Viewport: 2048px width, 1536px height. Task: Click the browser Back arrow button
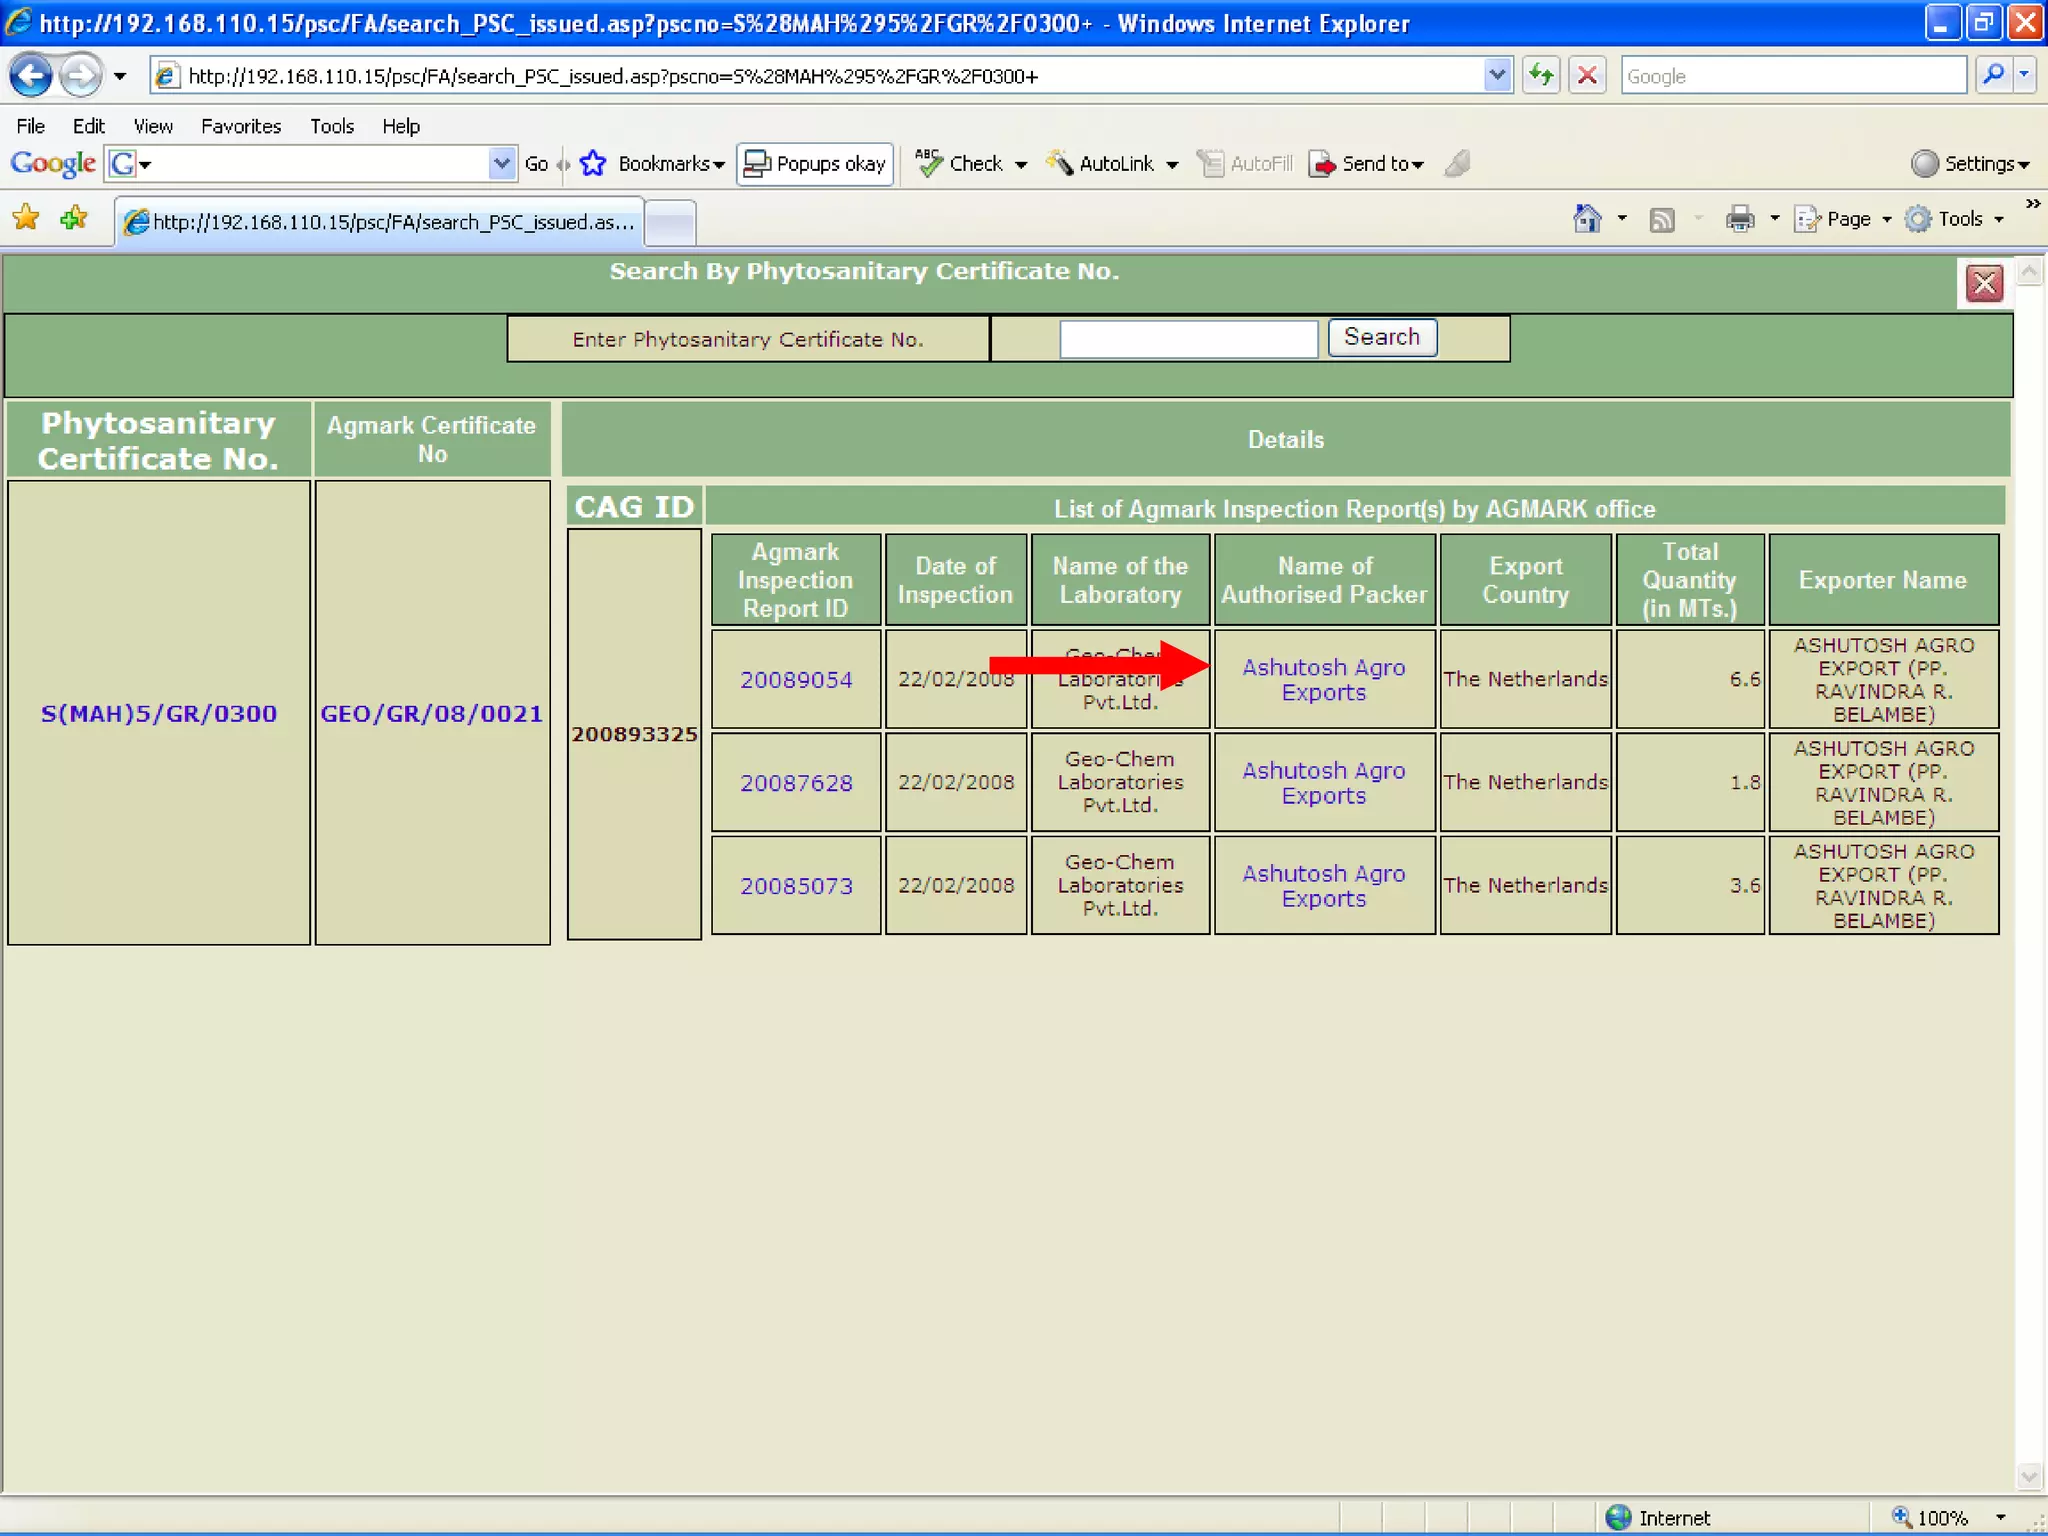[x=31, y=76]
